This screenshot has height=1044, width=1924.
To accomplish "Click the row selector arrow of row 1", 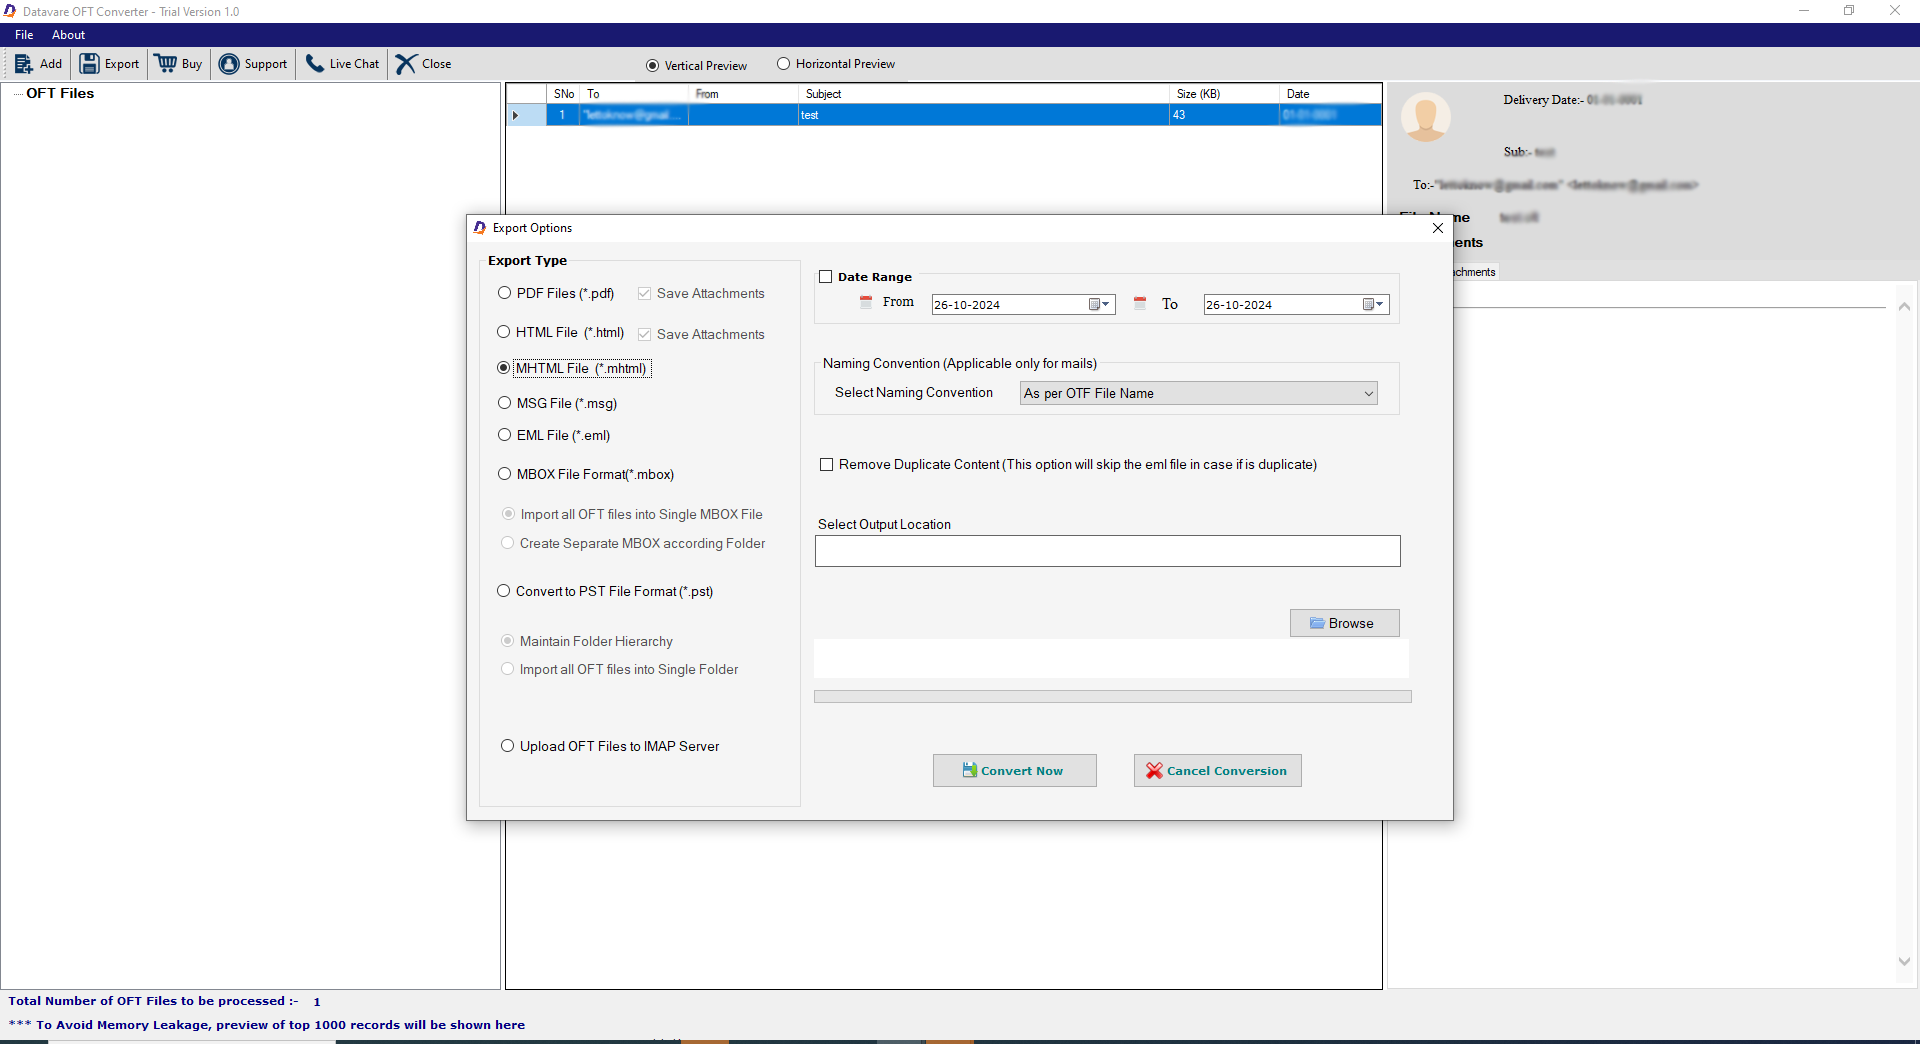I will pyautogui.click(x=515, y=115).
